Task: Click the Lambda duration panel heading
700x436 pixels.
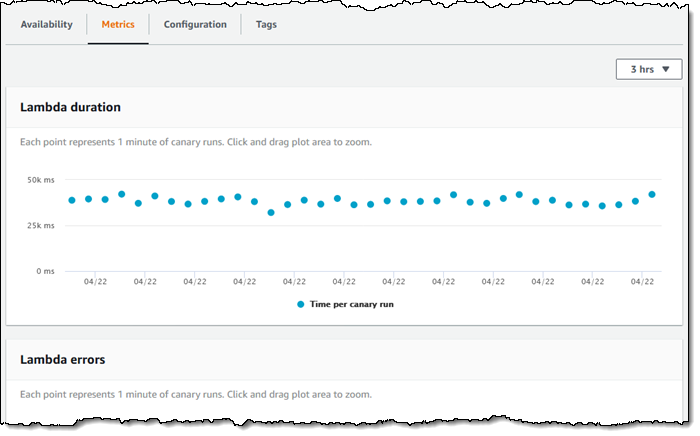Action: pos(70,106)
